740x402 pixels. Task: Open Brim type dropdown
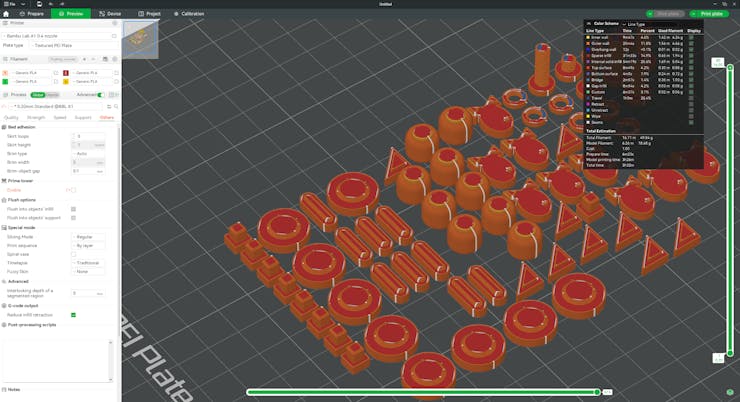pos(88,154)
